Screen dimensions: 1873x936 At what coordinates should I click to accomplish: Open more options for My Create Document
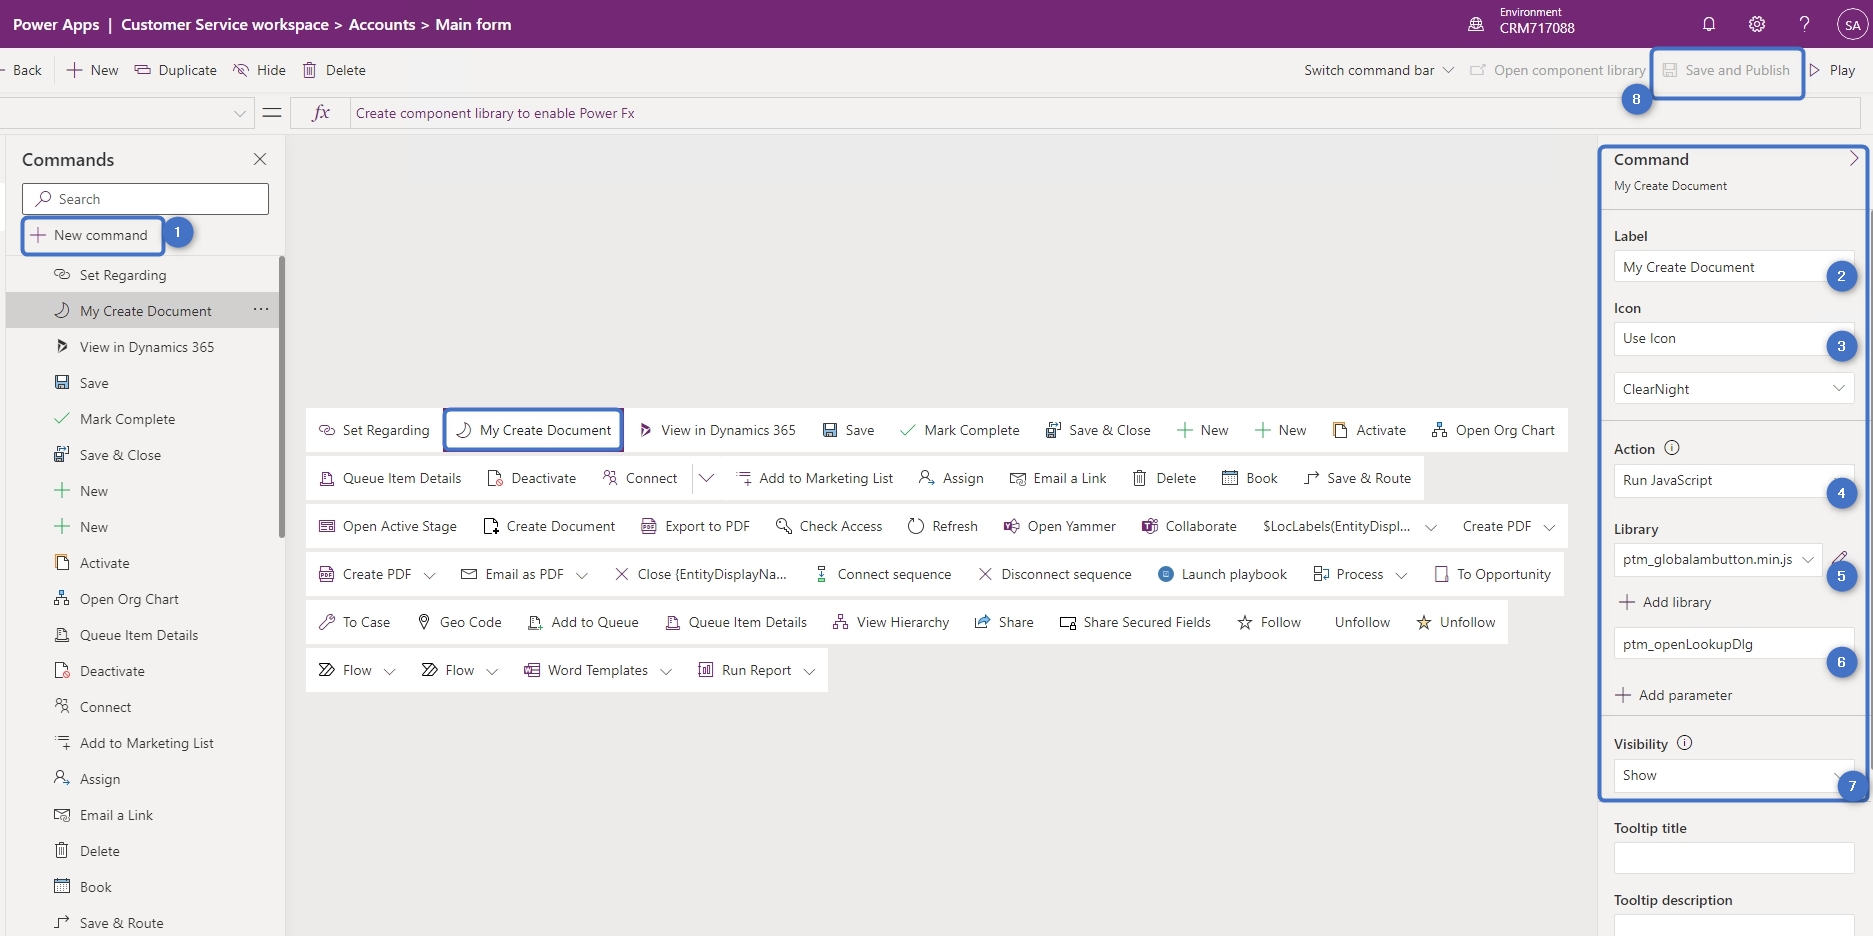pos(261,310)
